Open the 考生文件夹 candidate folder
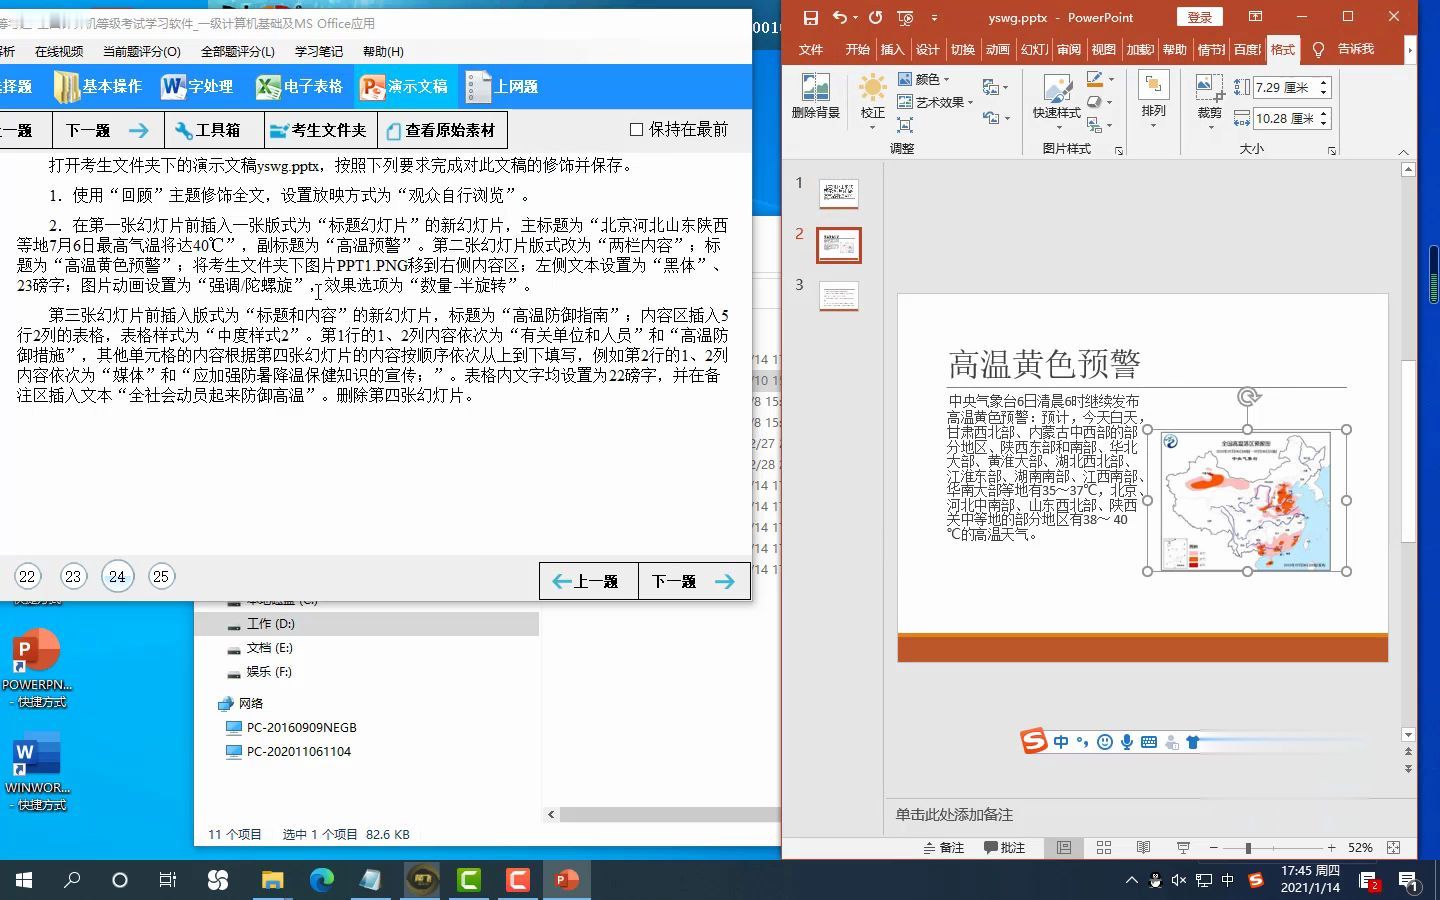This screenshot has width=1440, height=900. 318,129
